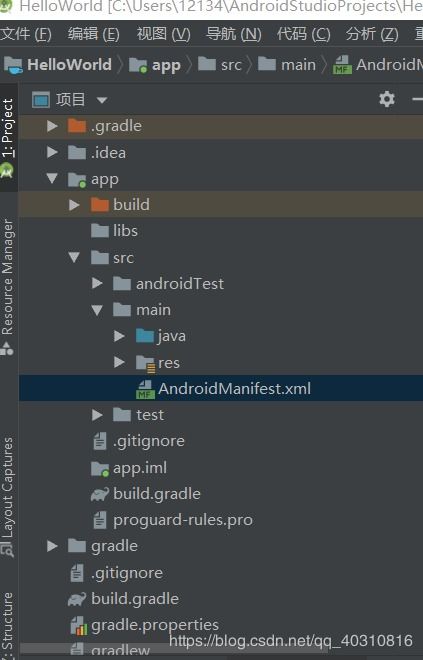Expand the res resources folder
Screen dimensions: 423x660
119,362
